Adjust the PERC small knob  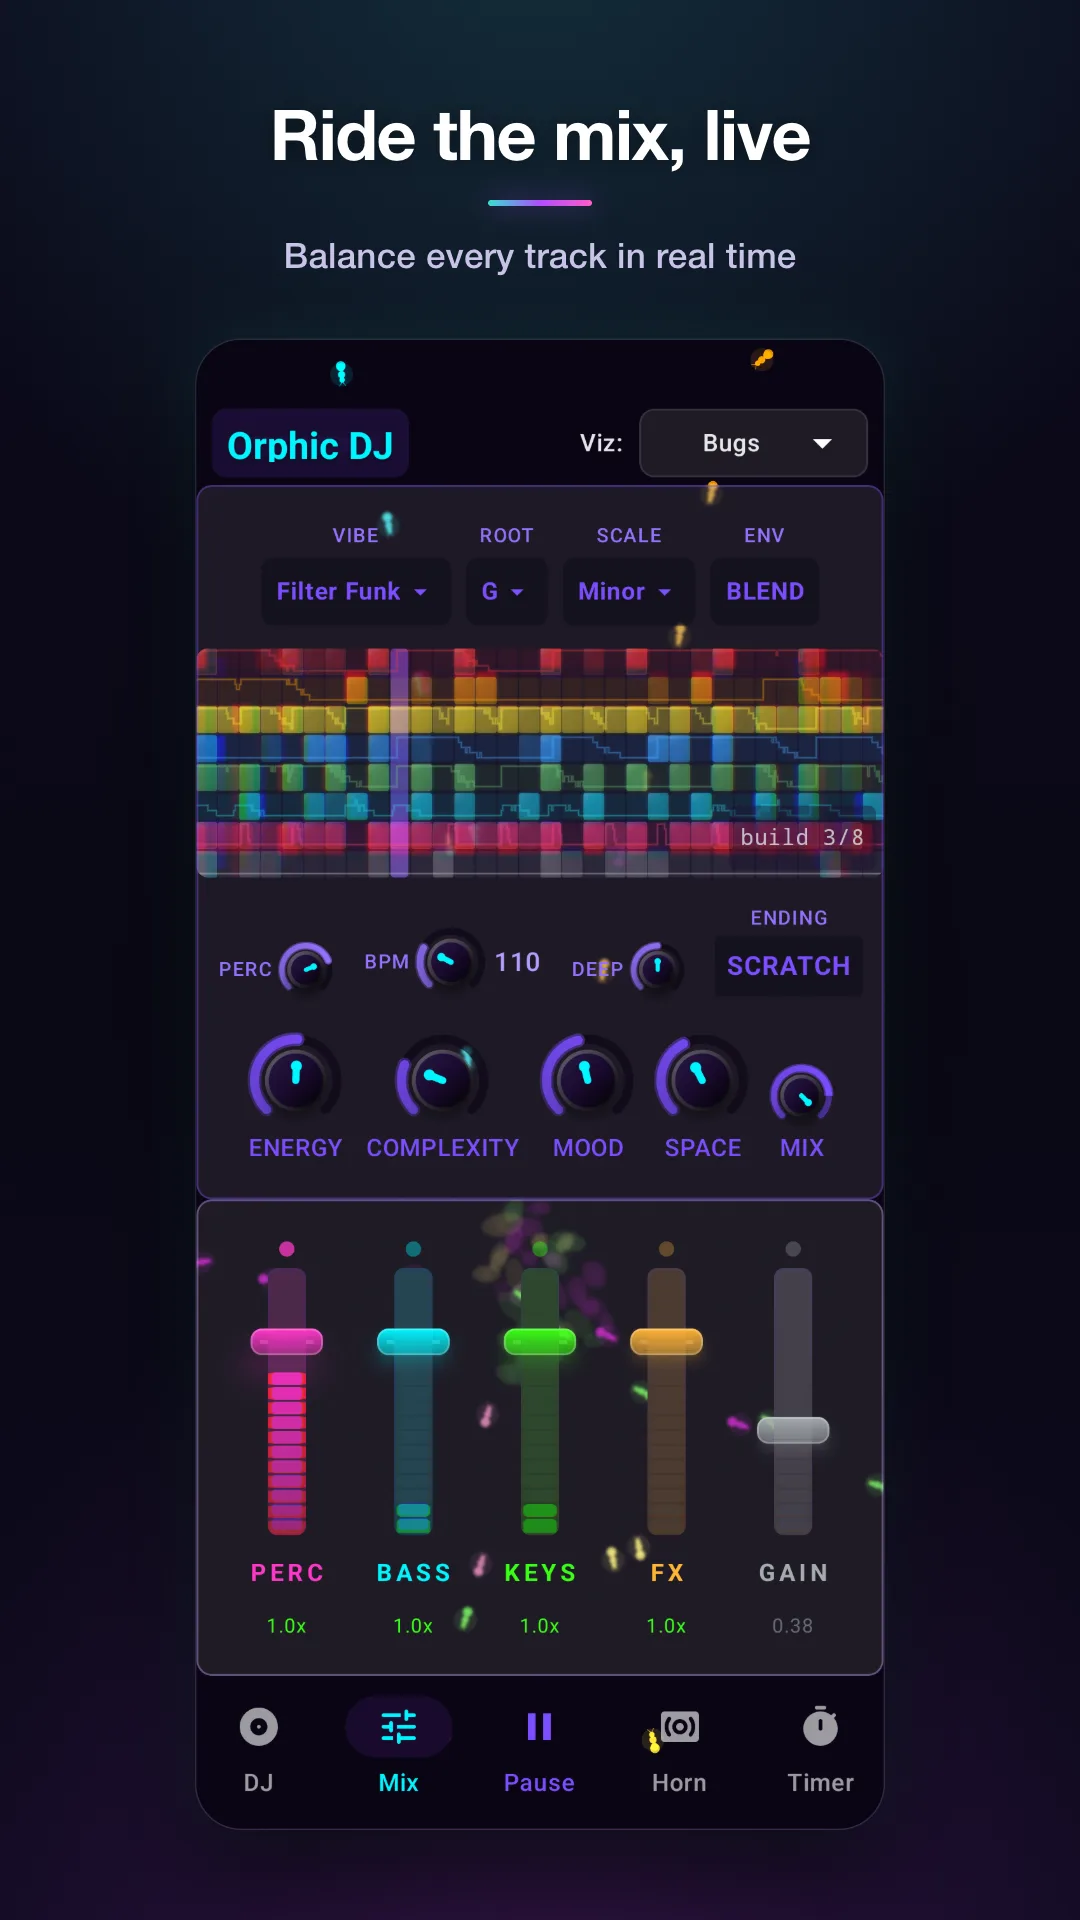(x=306, y=968)
